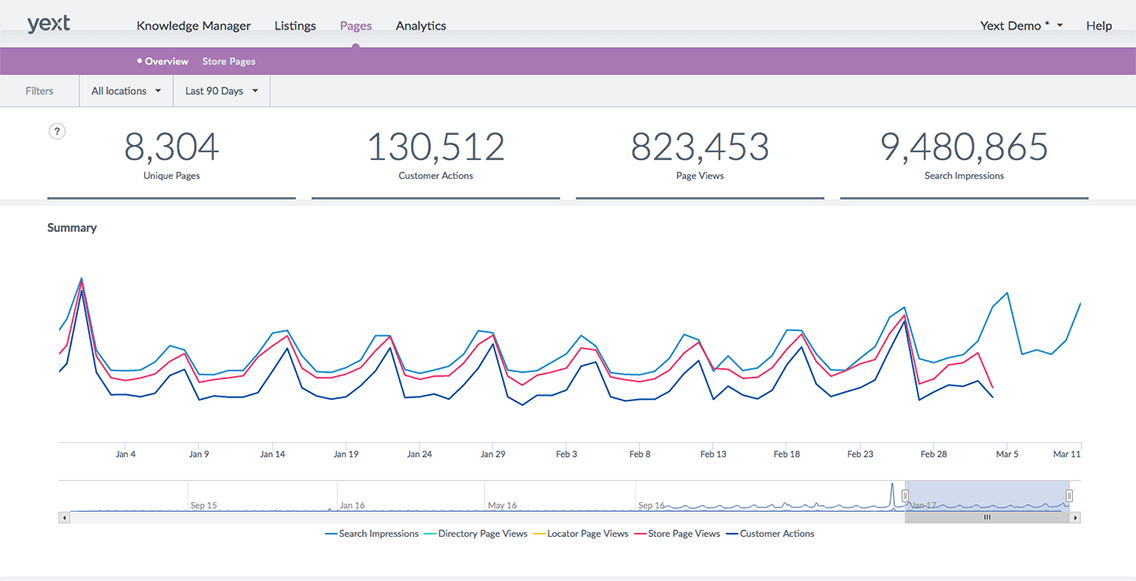Click the Filters button
The width and height of the screenshot is (1136, 581).
pyautogui.click(x=39, y=90)
